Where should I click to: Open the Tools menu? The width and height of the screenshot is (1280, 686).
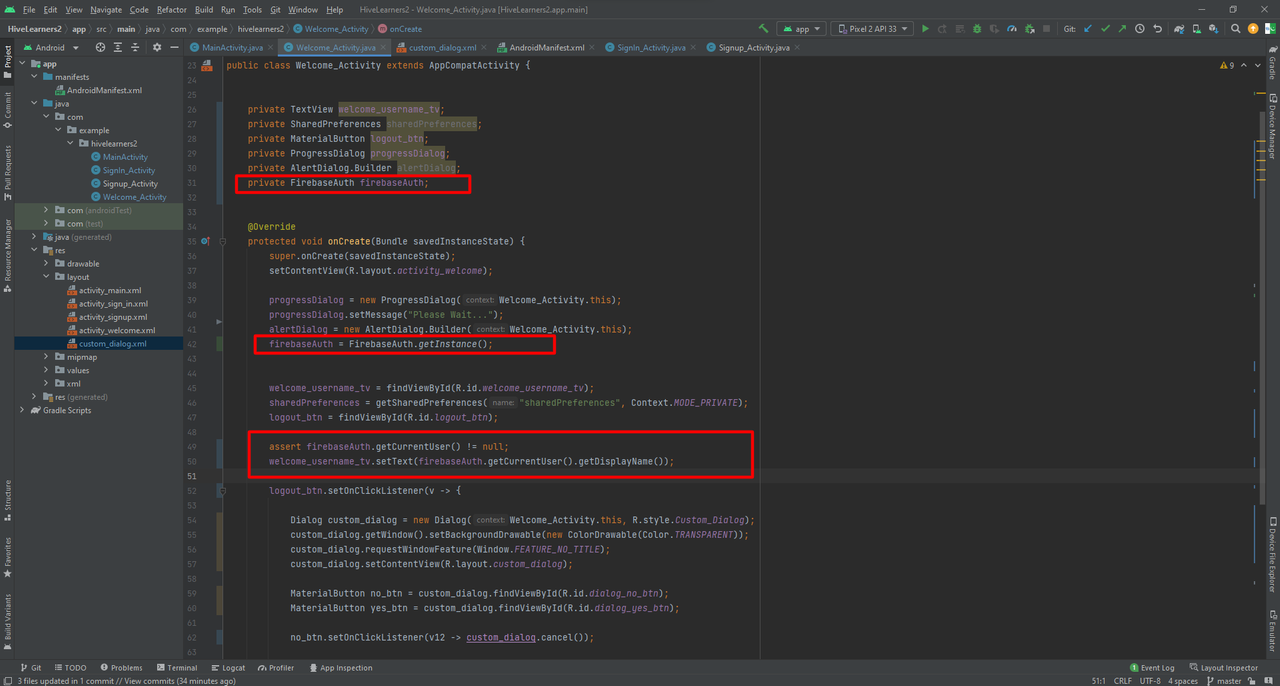coord(252,9)
